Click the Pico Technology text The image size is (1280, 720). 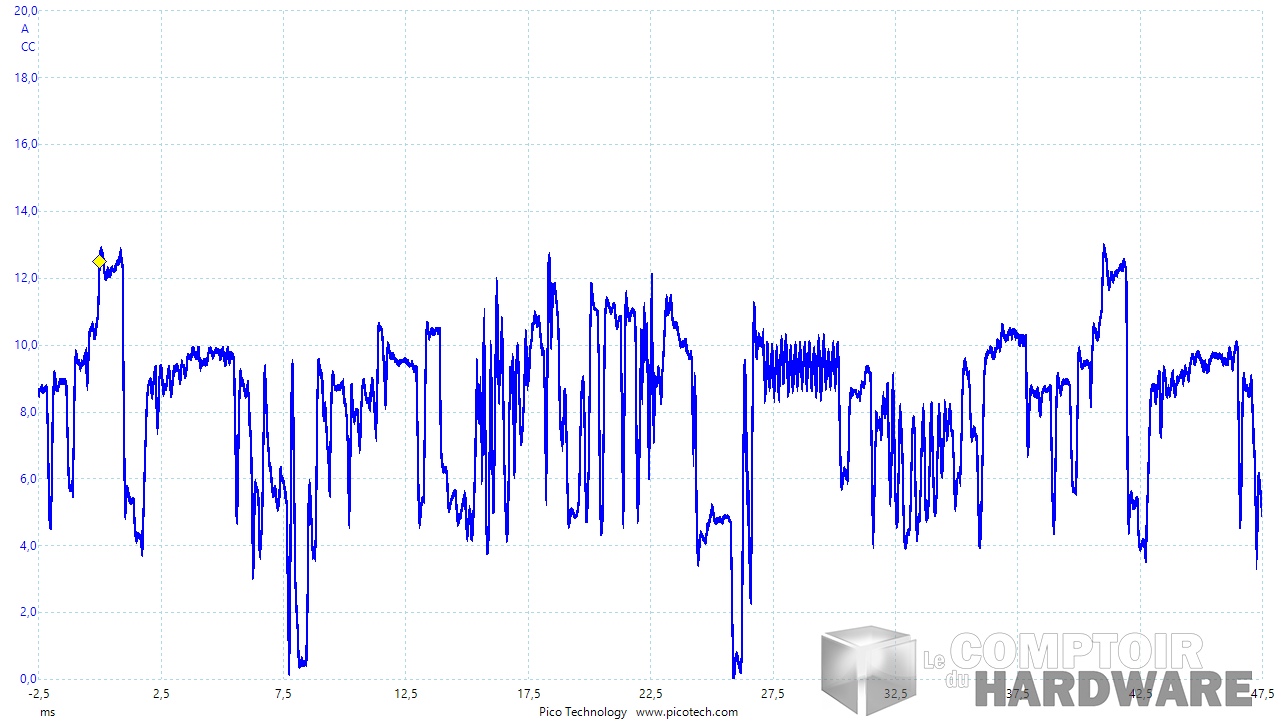pos(583,712)
